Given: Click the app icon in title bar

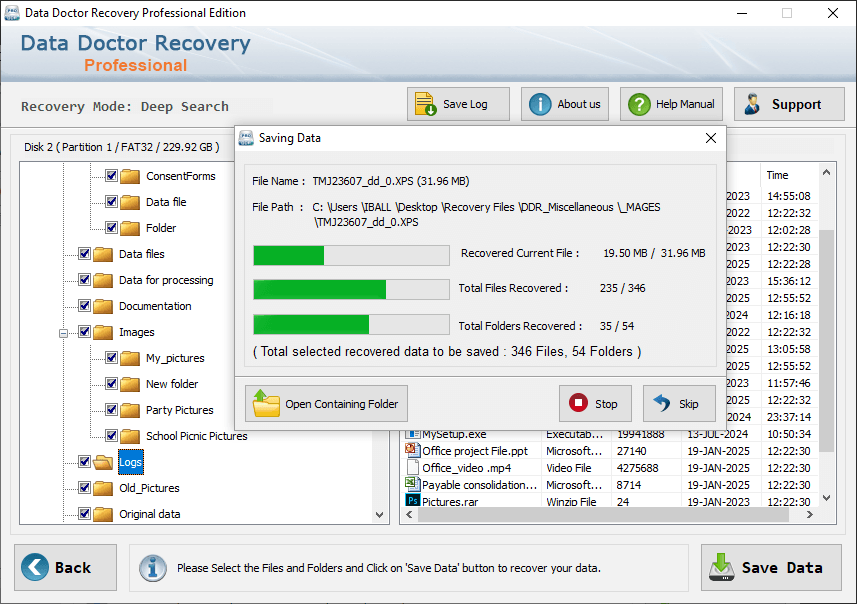Looking at the screenshot, I should 11,13.
